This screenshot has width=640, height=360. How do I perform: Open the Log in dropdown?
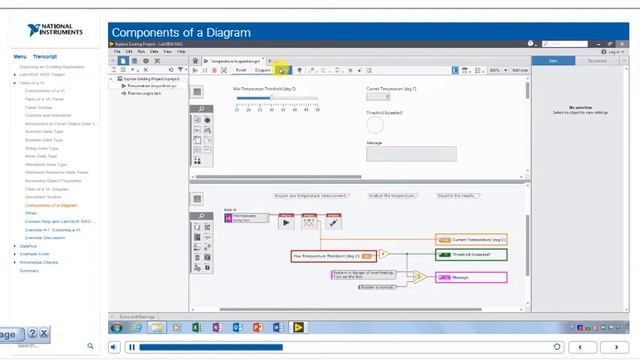613,52
